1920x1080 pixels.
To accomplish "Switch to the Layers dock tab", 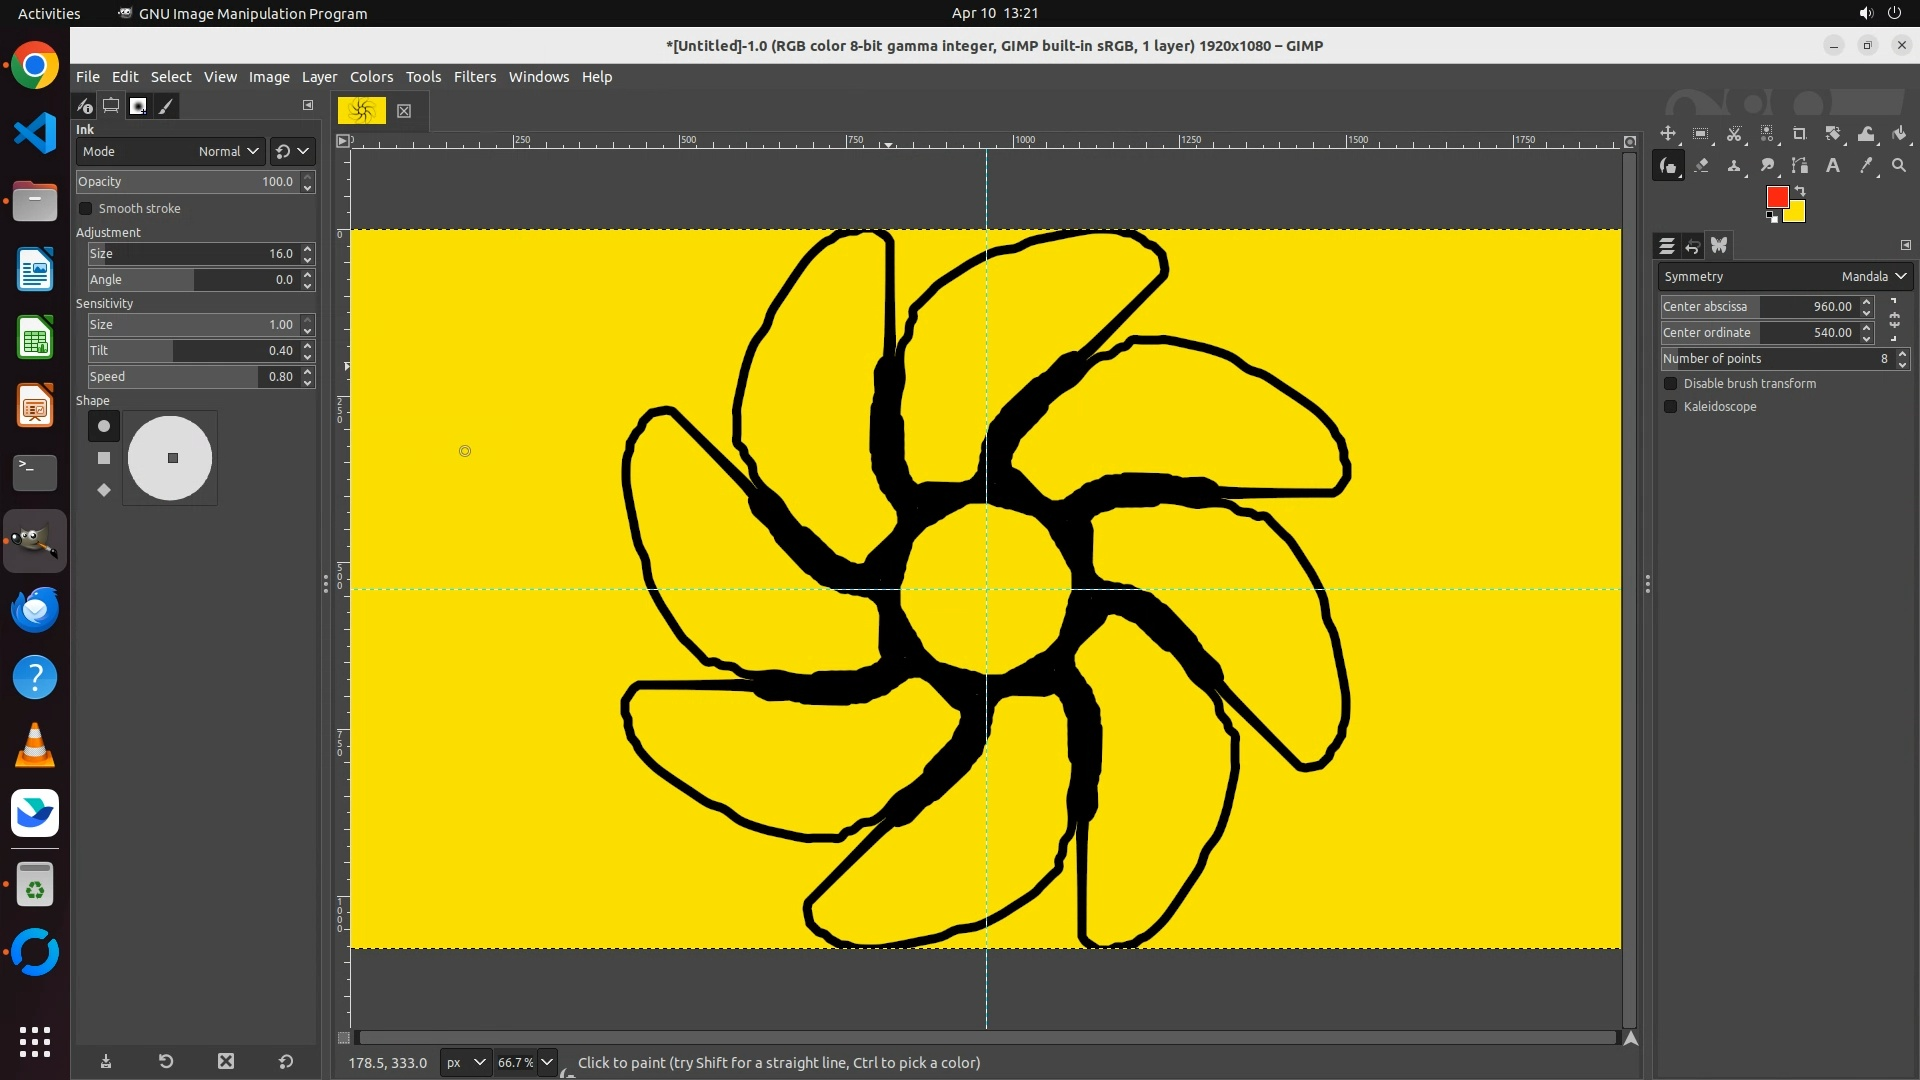I will point(1666,246).
